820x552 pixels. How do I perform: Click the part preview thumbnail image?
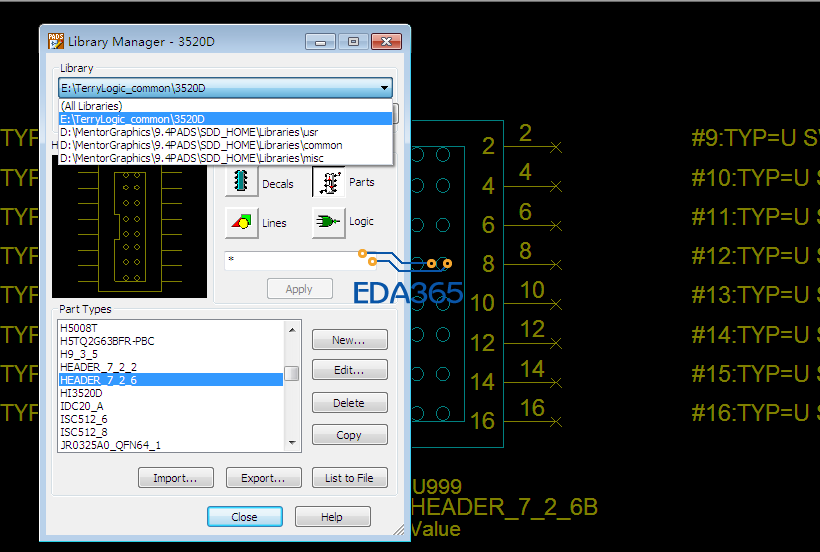(x=130, y=226)
